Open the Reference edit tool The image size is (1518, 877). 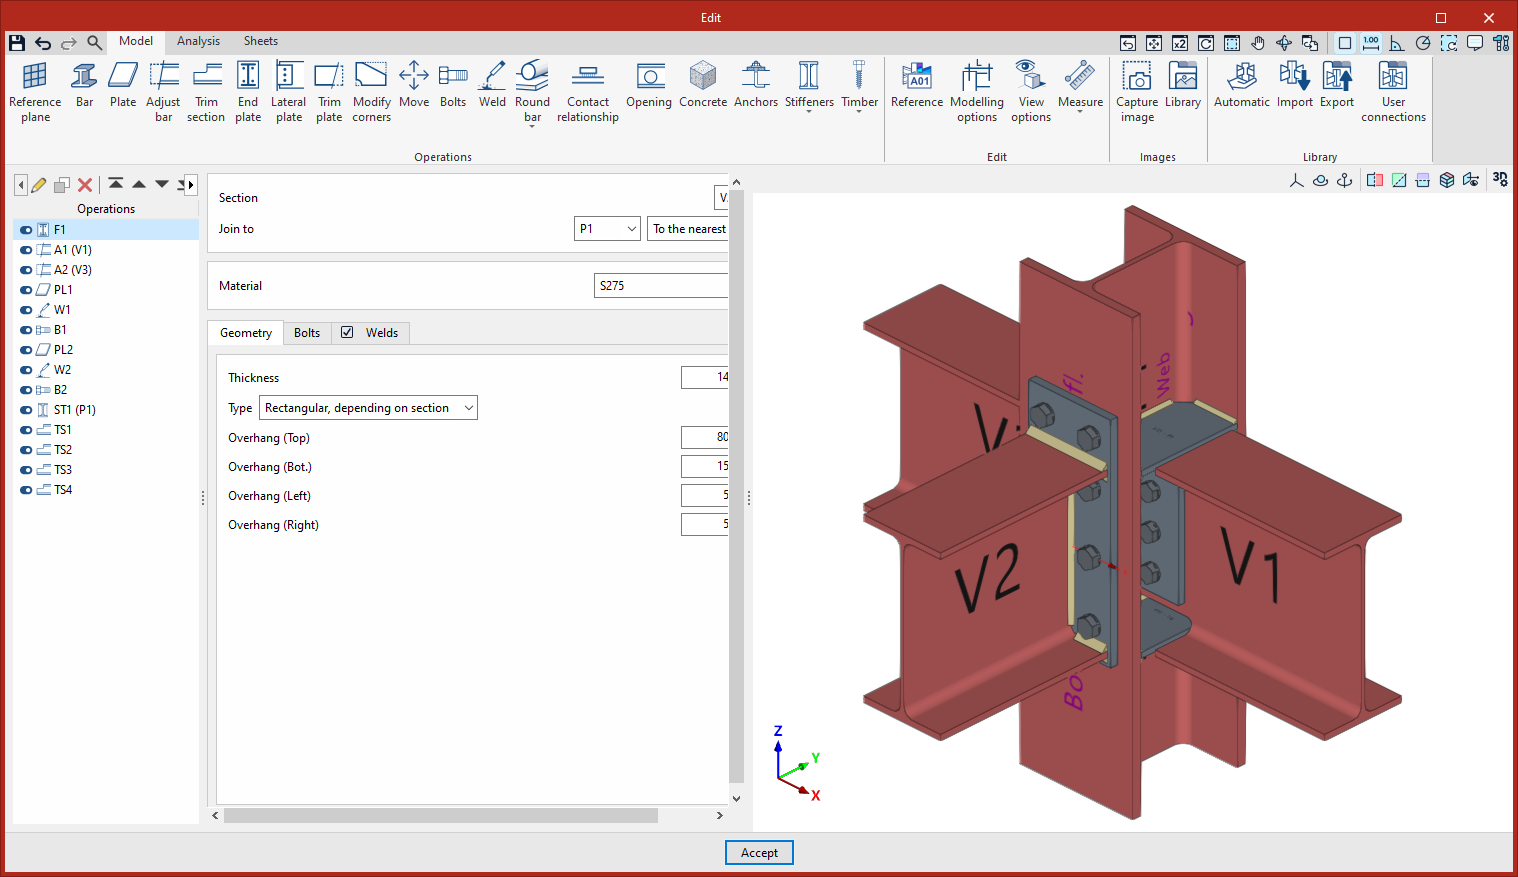(917, 85)
